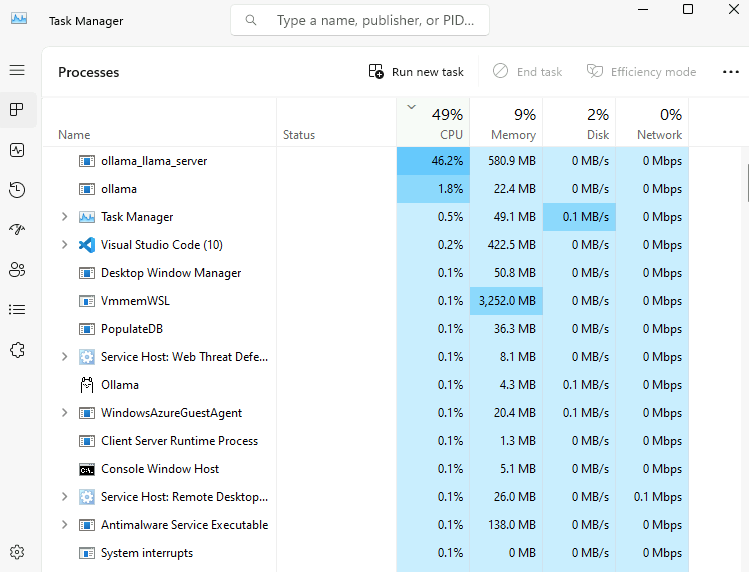Viewport: 749px width, 572px height.
Task: Click the 1.8% CPU cell
Action: [x=433, y=189]
